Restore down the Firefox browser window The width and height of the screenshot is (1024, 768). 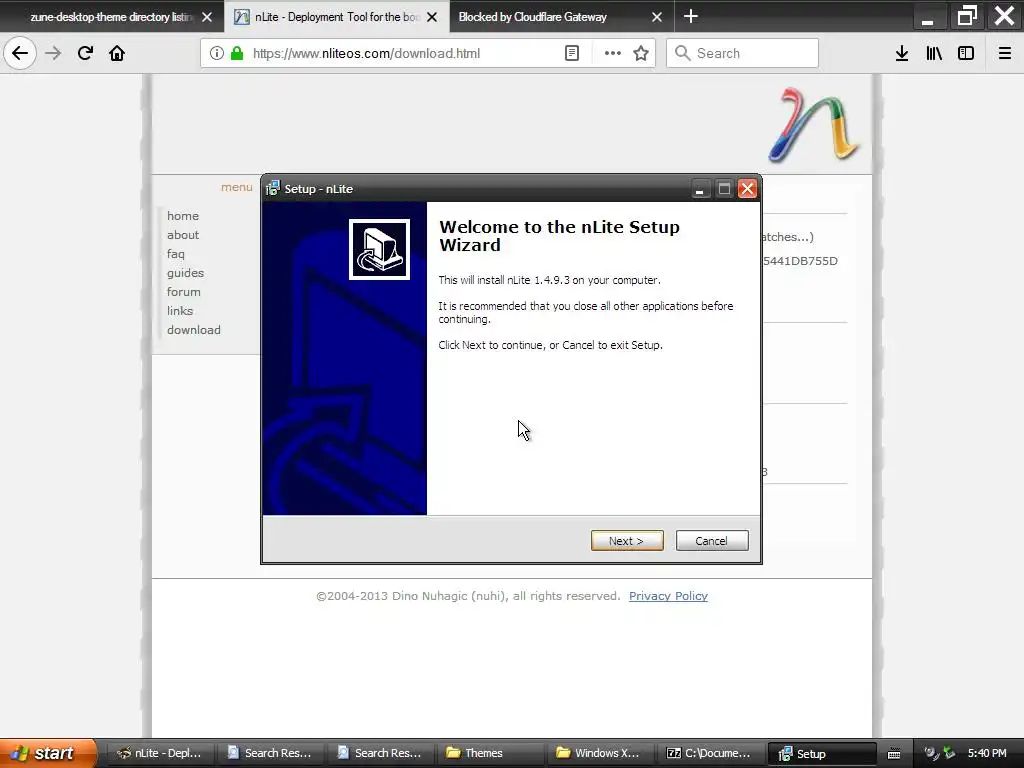(x=967, y=16)
